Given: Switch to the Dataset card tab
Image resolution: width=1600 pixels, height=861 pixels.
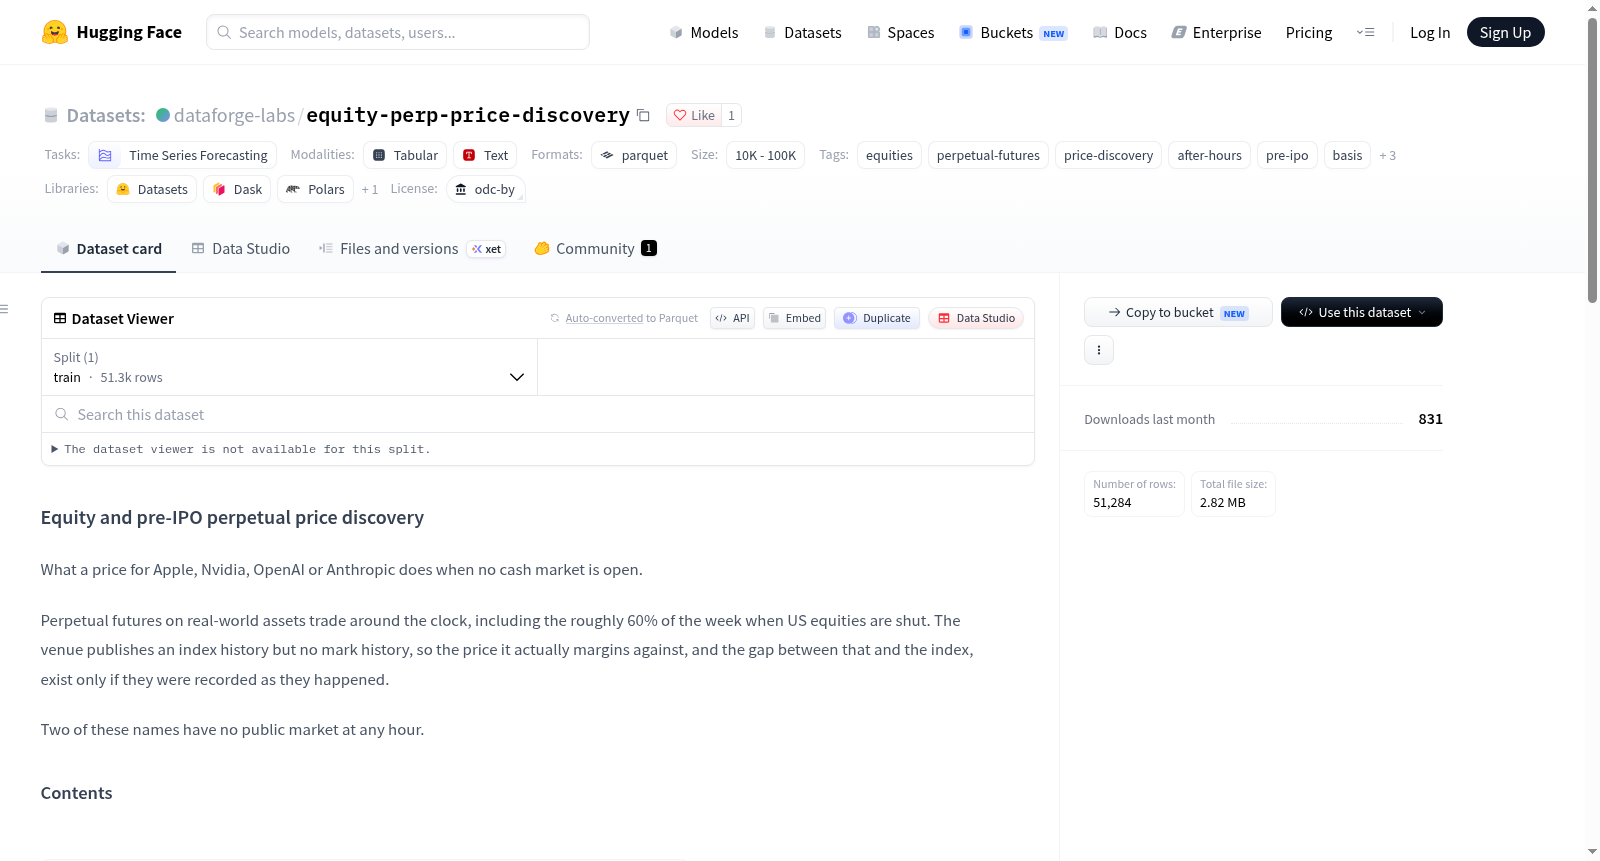Looking at the screenshot, I should pos(108,249).
